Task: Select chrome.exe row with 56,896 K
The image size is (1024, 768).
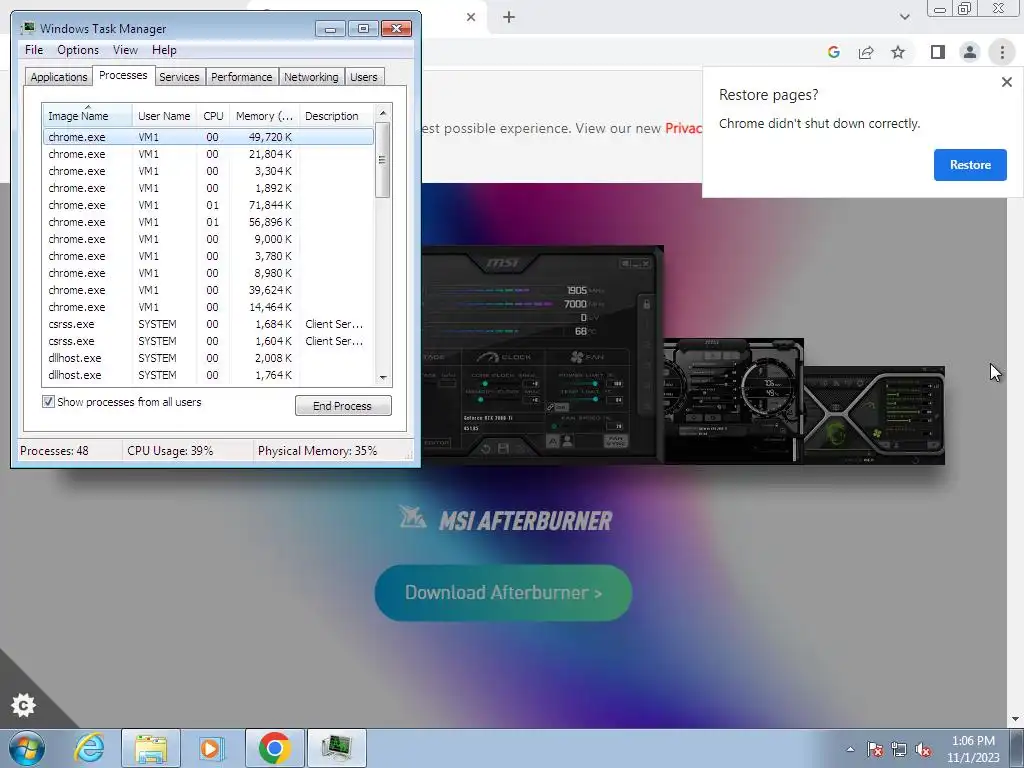Action: tap(208, 222)
